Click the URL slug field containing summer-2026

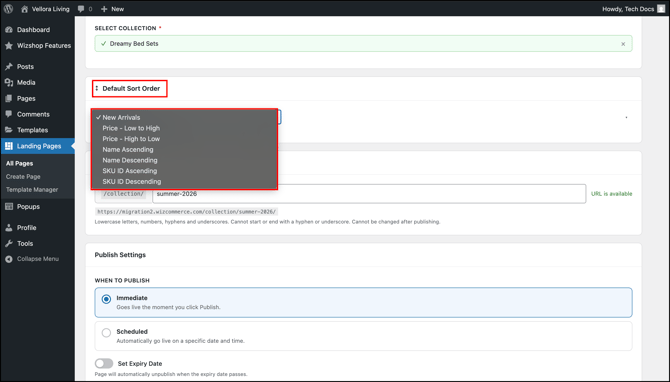tap(369, 194)
